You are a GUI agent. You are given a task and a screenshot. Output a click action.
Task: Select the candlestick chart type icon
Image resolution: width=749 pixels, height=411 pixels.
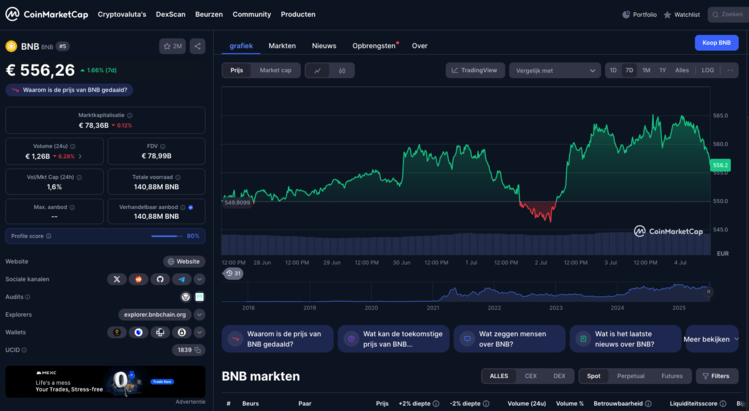pos(342,71)
